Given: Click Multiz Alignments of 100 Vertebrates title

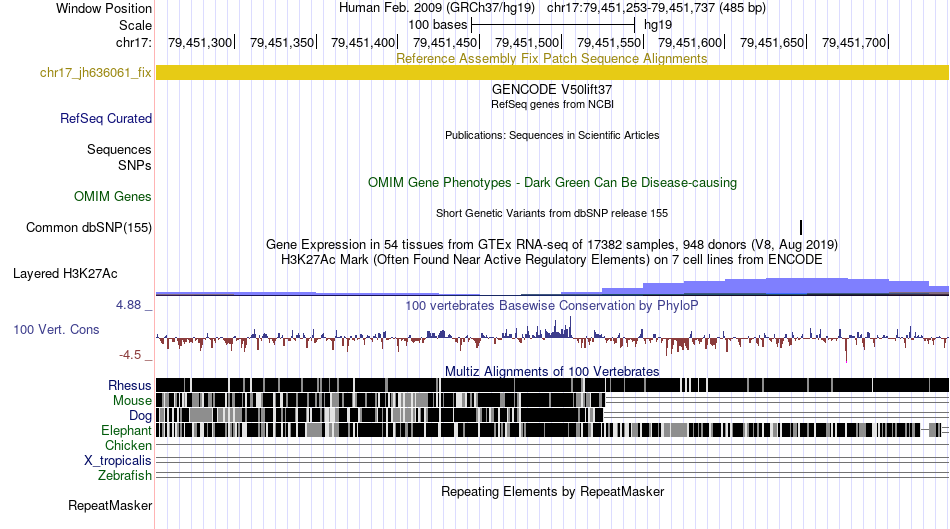Looking at the screenshot, I should tap(552, 371).
